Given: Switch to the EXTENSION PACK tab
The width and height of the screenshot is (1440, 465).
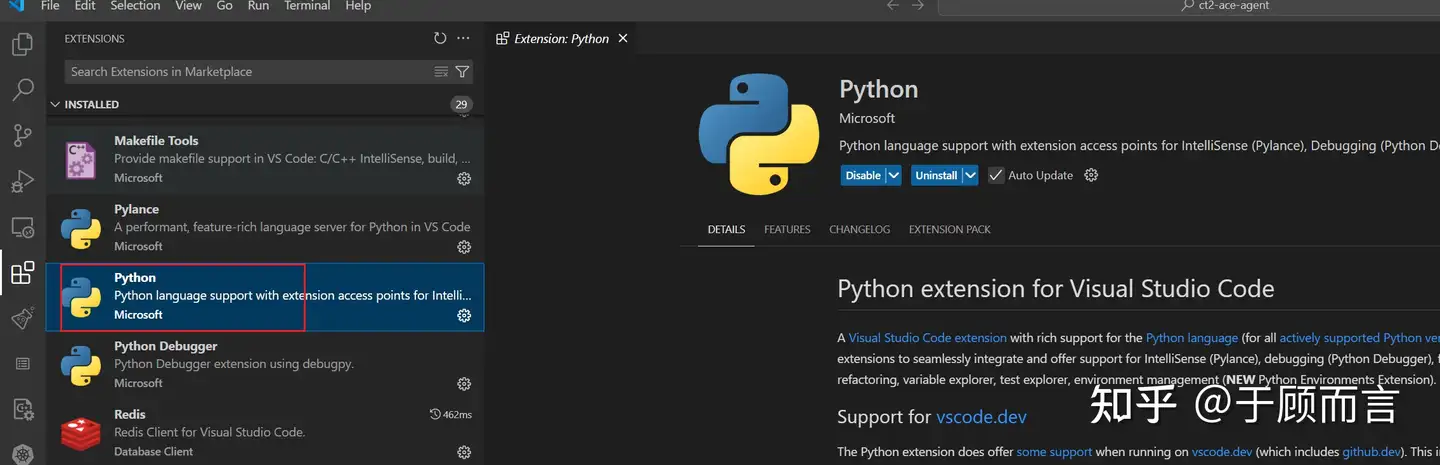Looking at the screenshot, I should [x=950, y=229].
